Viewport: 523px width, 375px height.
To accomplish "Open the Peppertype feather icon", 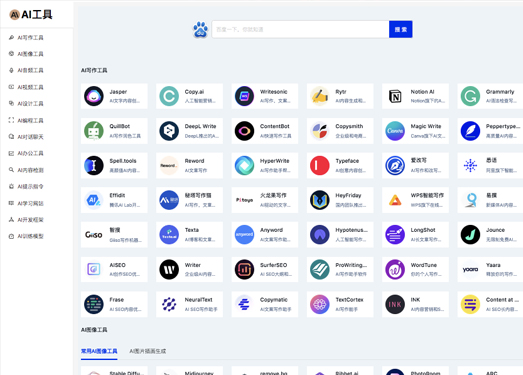I will (x=470, y=131).
